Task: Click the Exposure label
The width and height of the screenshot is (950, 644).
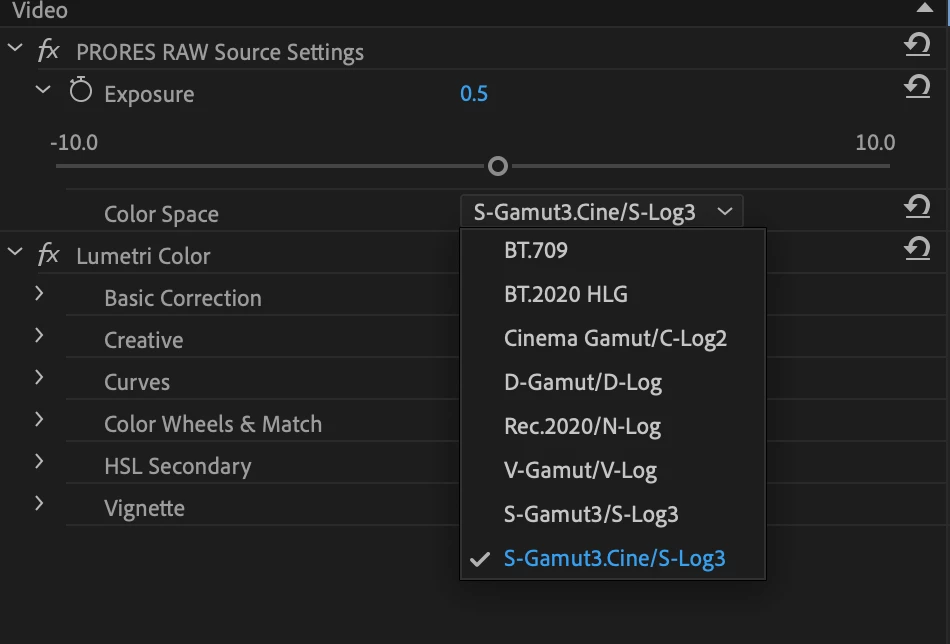Action: point(149,95)
